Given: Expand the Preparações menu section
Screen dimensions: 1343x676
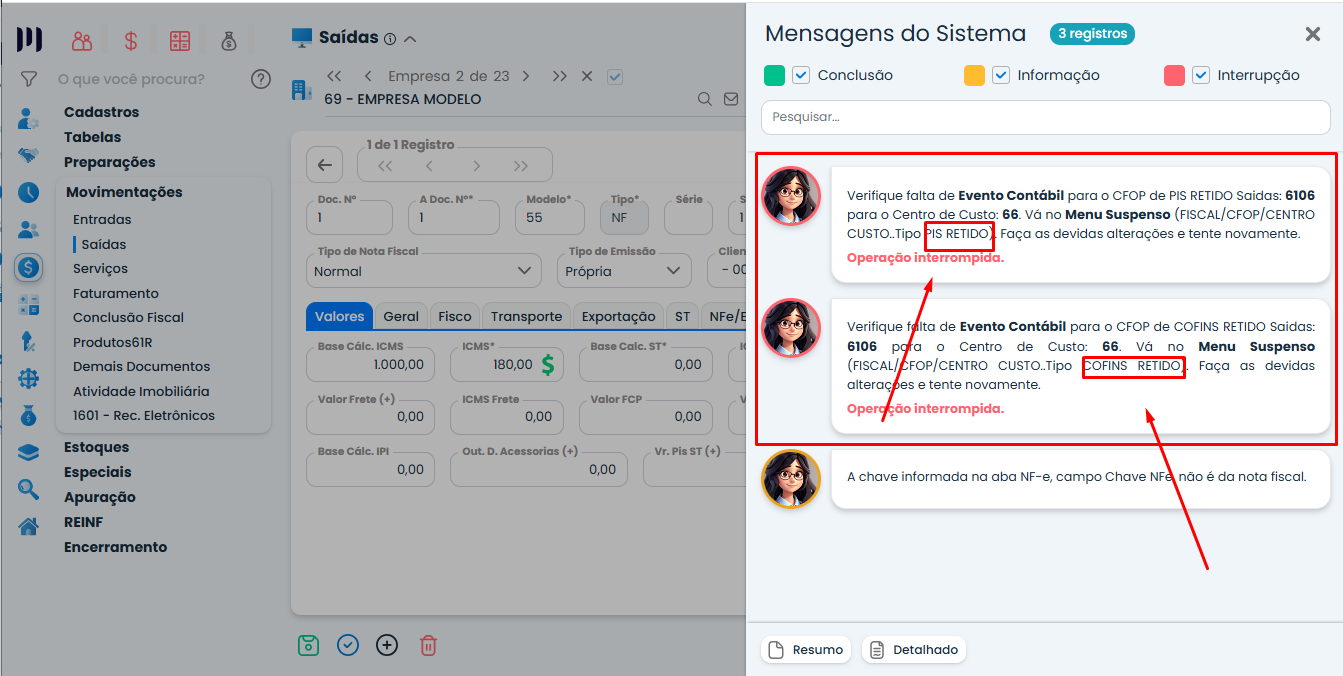Looking at the screenshot, I should [110, 162].
